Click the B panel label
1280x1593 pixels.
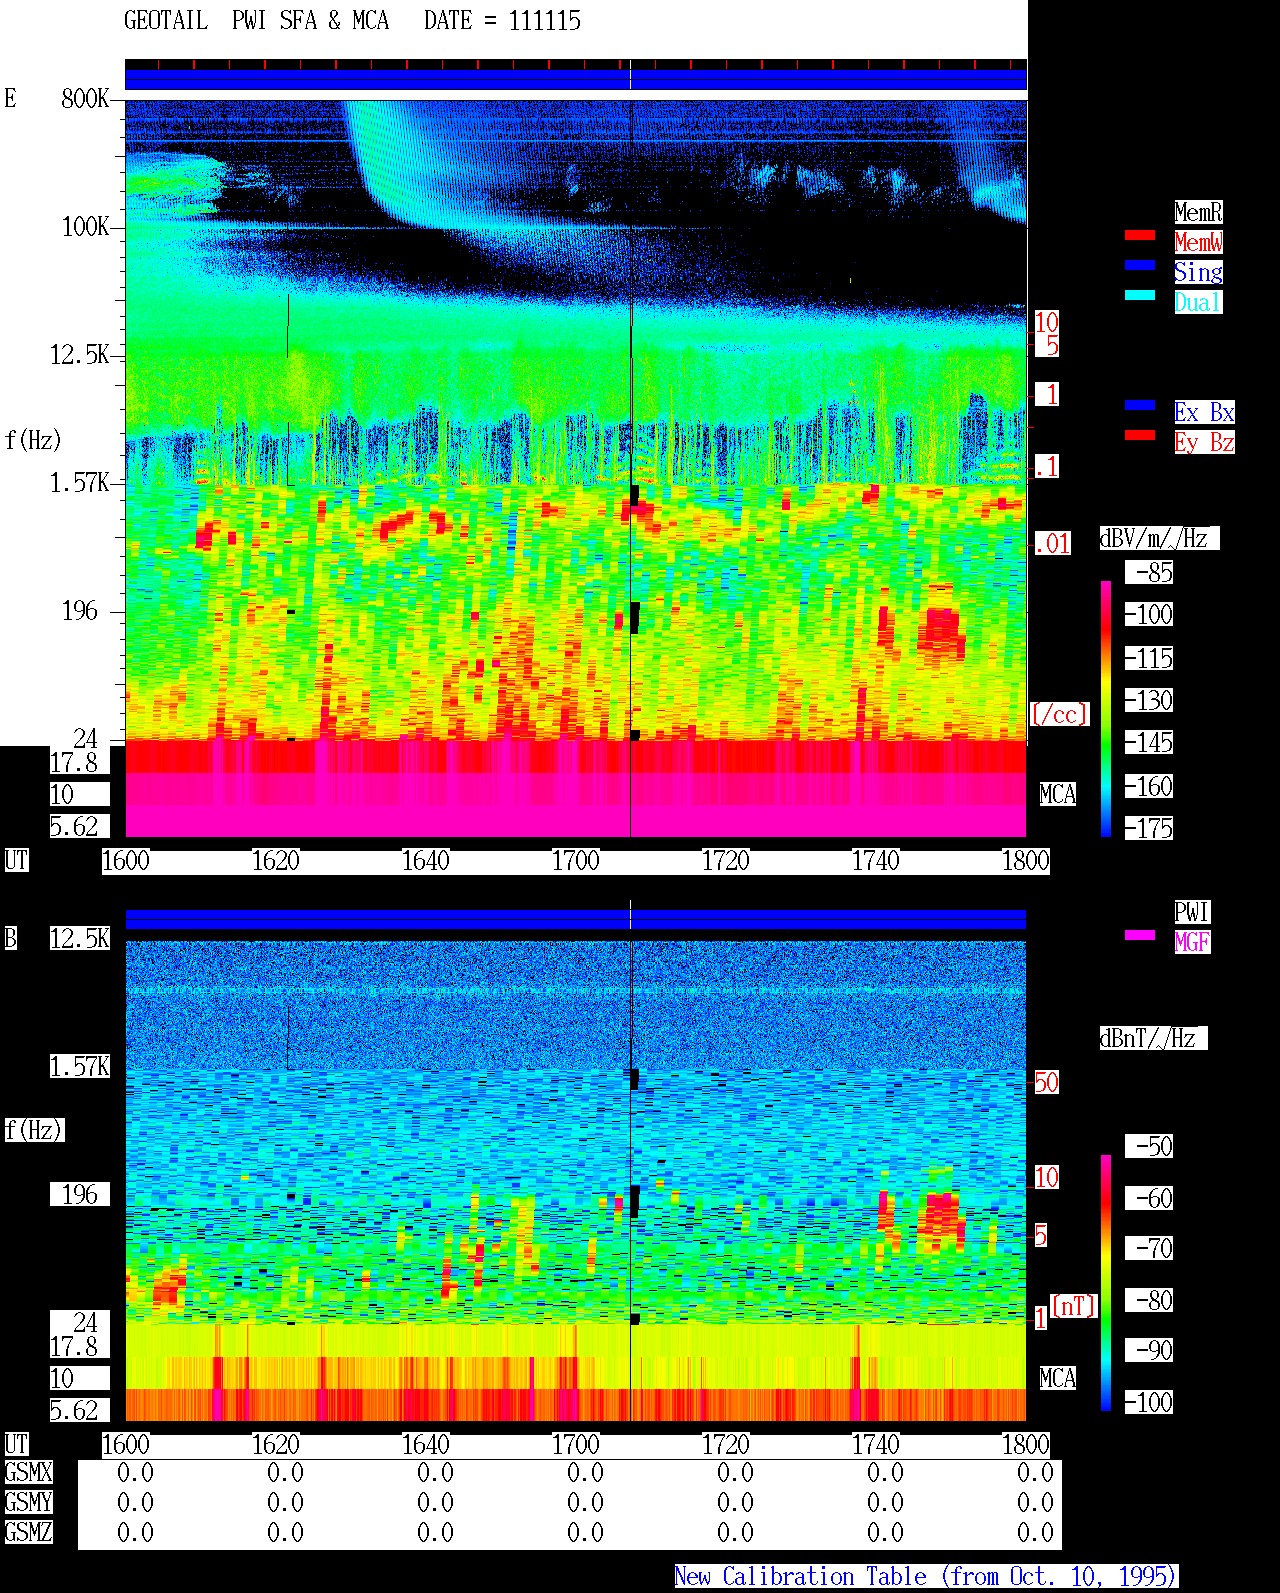[x=11, y=939]
